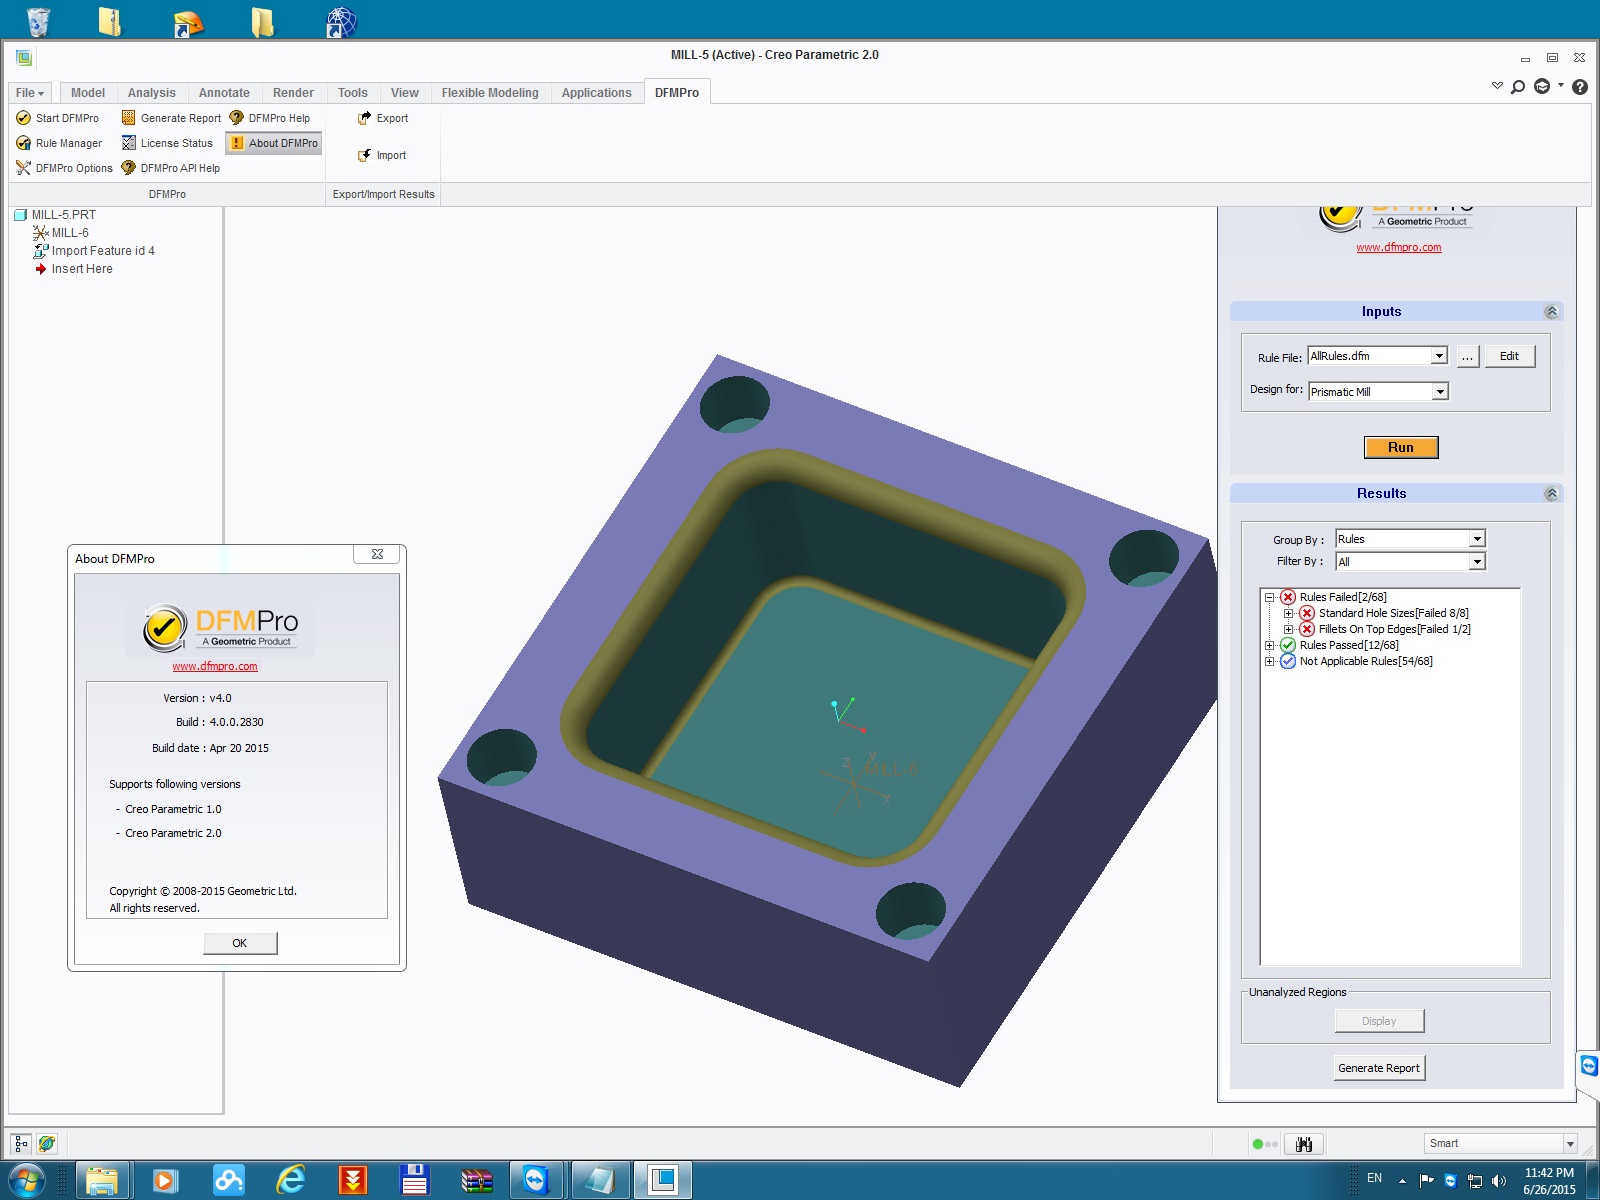Open Internet Explorer from taskbar
The image size is (1600, 1200).
(x=290, y=1181)
